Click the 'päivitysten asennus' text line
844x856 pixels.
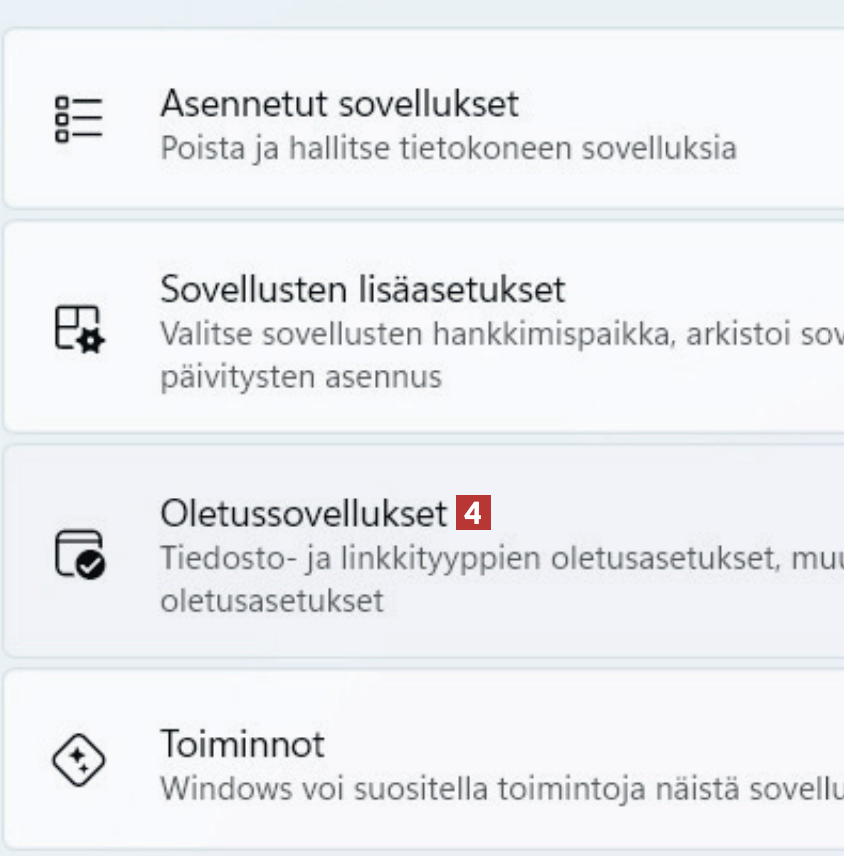point(301,378)
